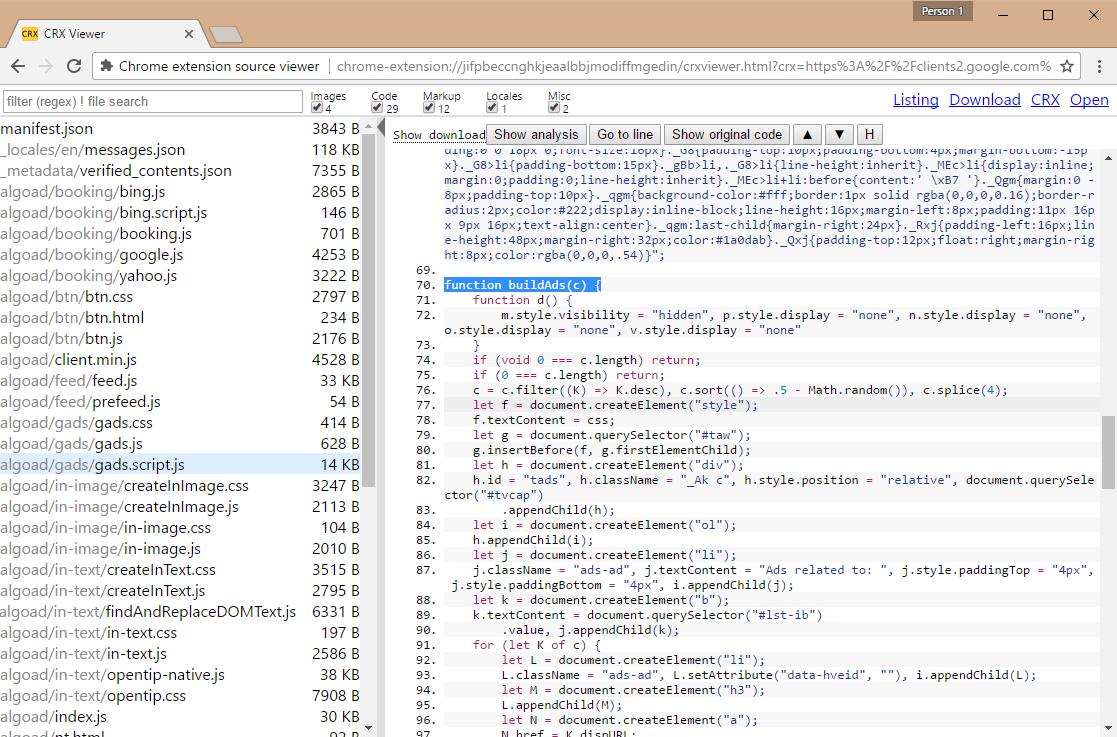Image resolution: width=1117 pixels, height=737 pixels.
Task: Open the Chrome menu (three dots)
Action: 1100,64
